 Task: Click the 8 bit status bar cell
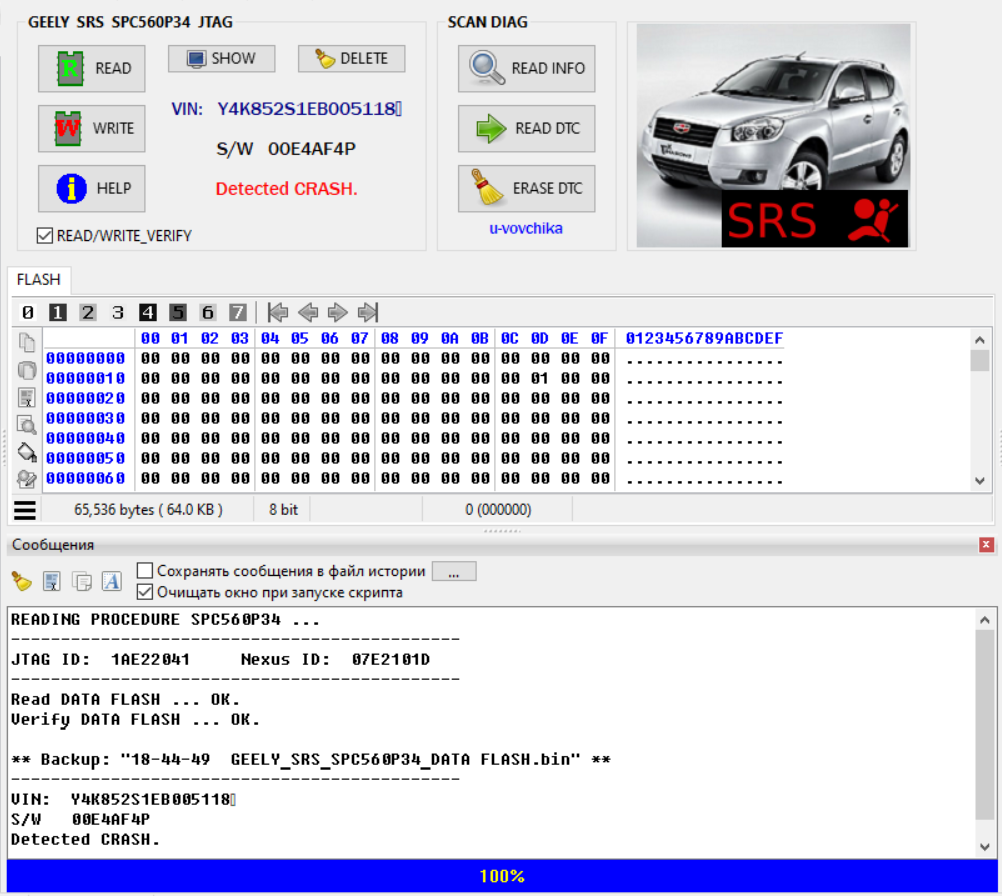[x=283, y=510]
